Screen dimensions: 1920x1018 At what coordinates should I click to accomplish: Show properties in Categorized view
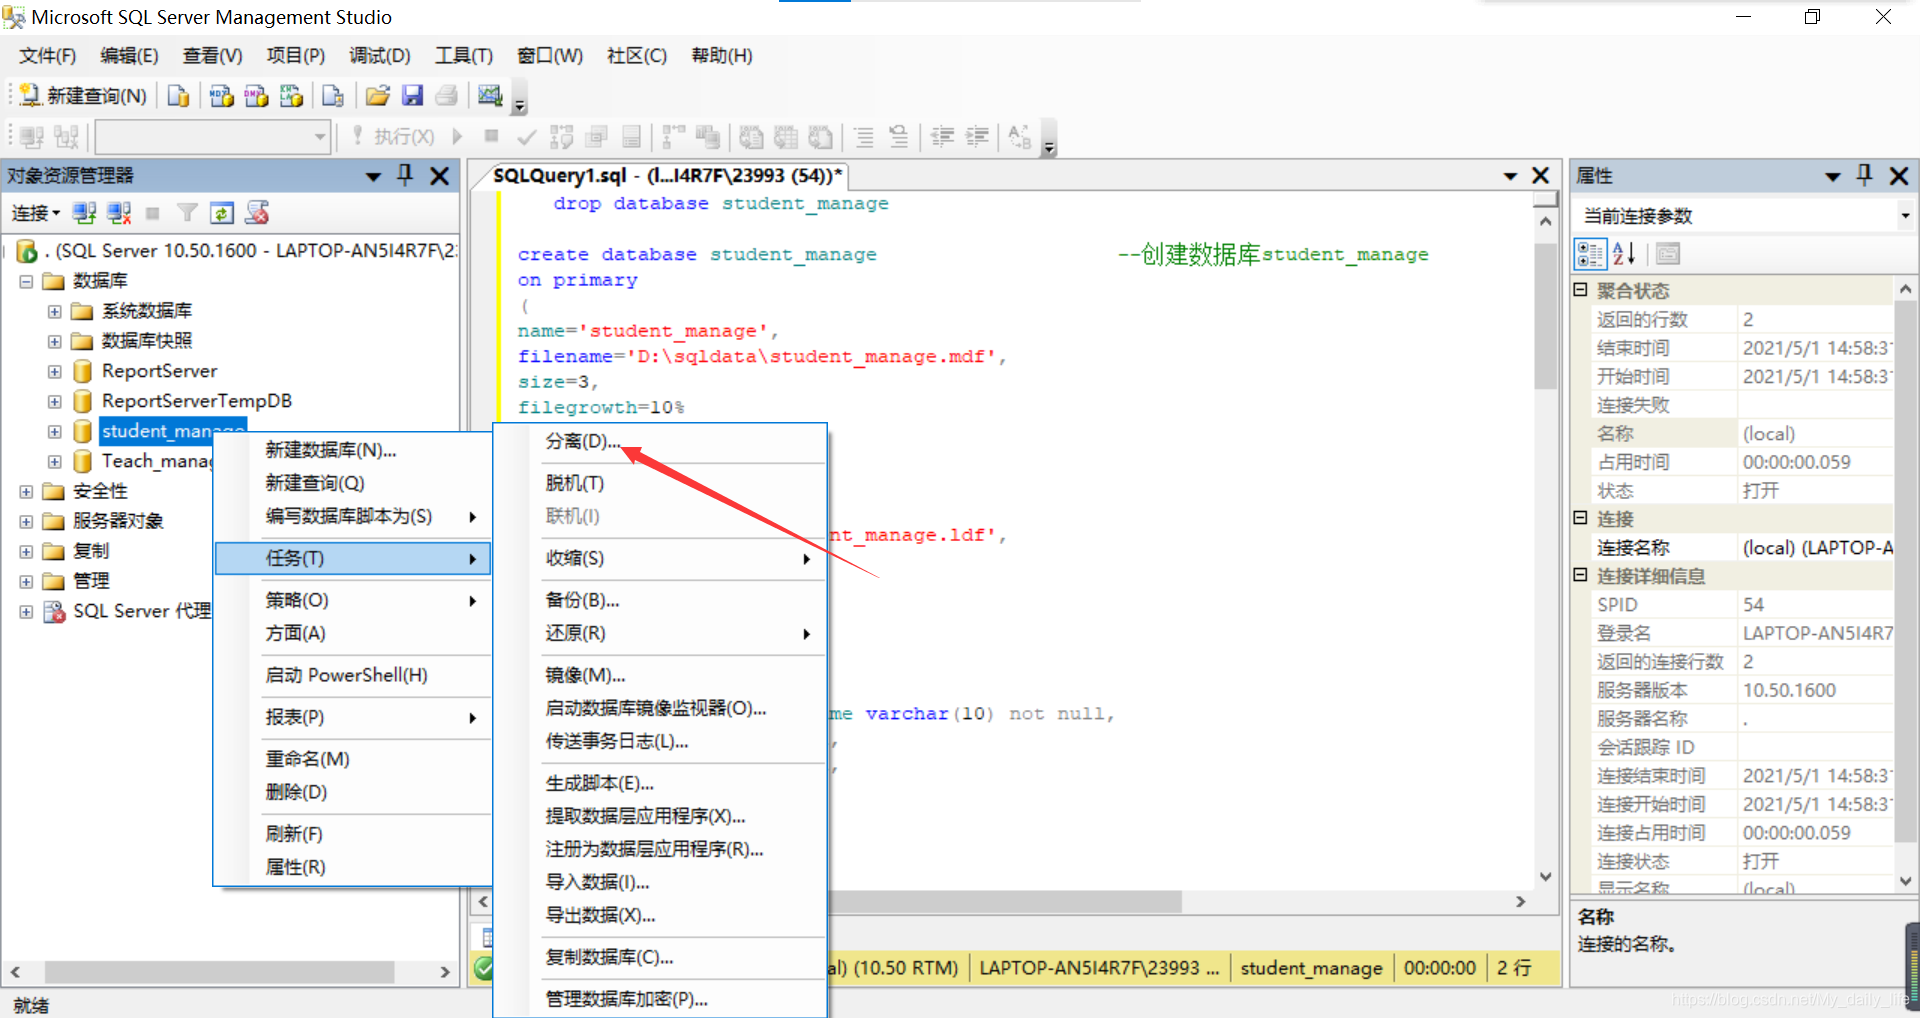pyautogui.click(x=1590, y=254)
